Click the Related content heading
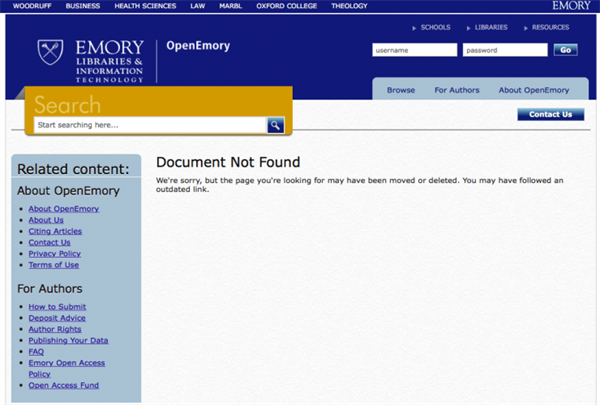The width and height of the screenshot is (600, 405). [x=73, y=169]
